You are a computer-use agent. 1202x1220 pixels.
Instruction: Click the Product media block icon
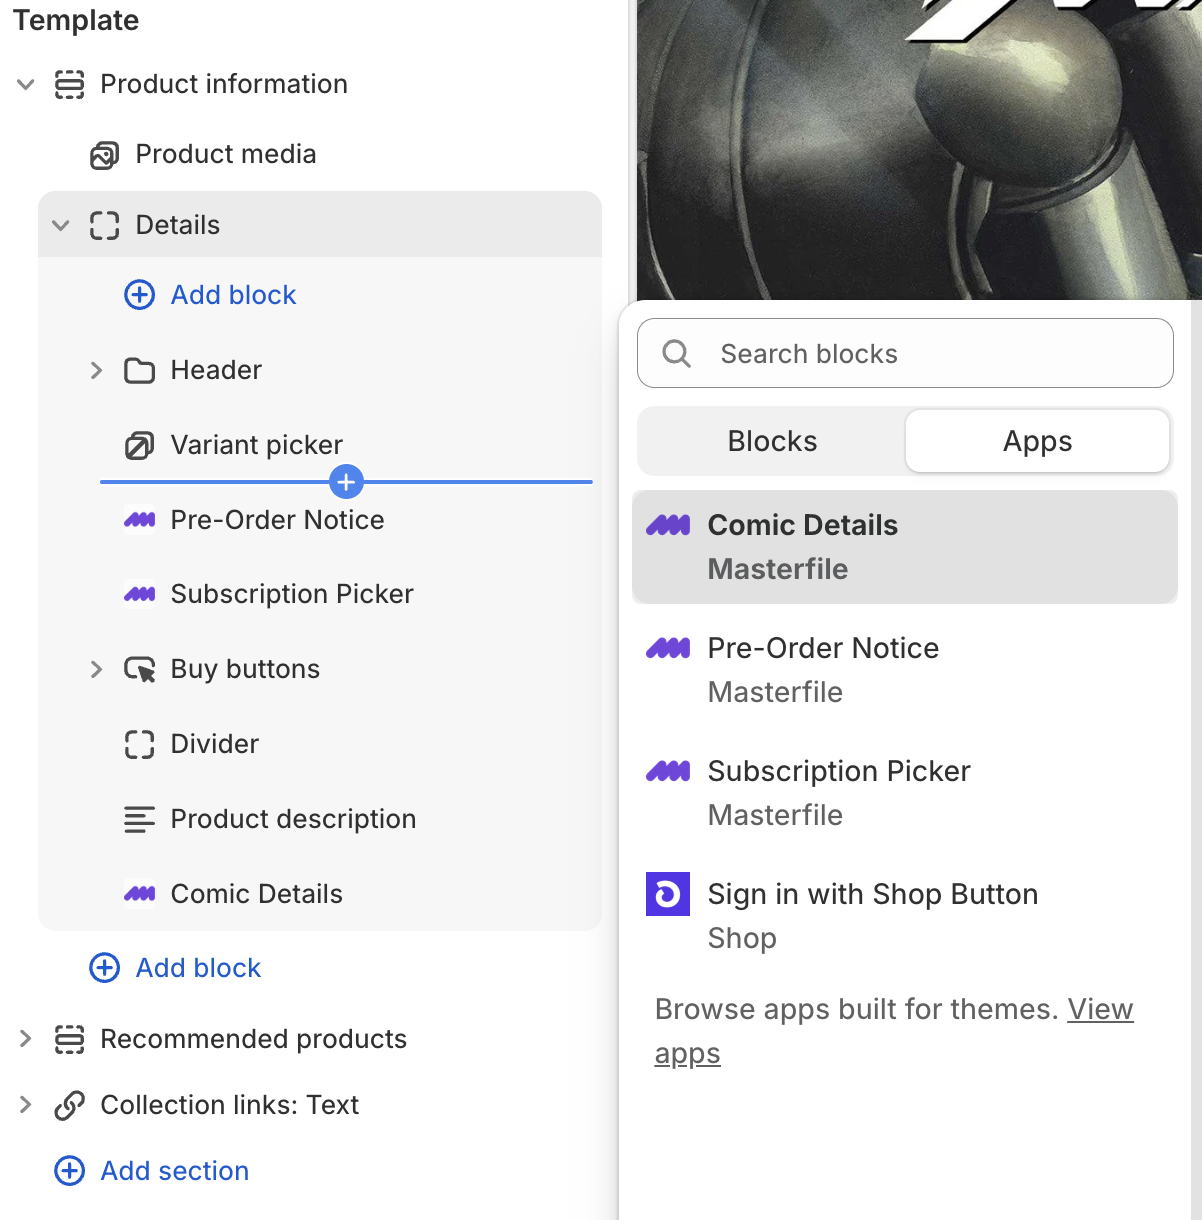click(104, 155)
